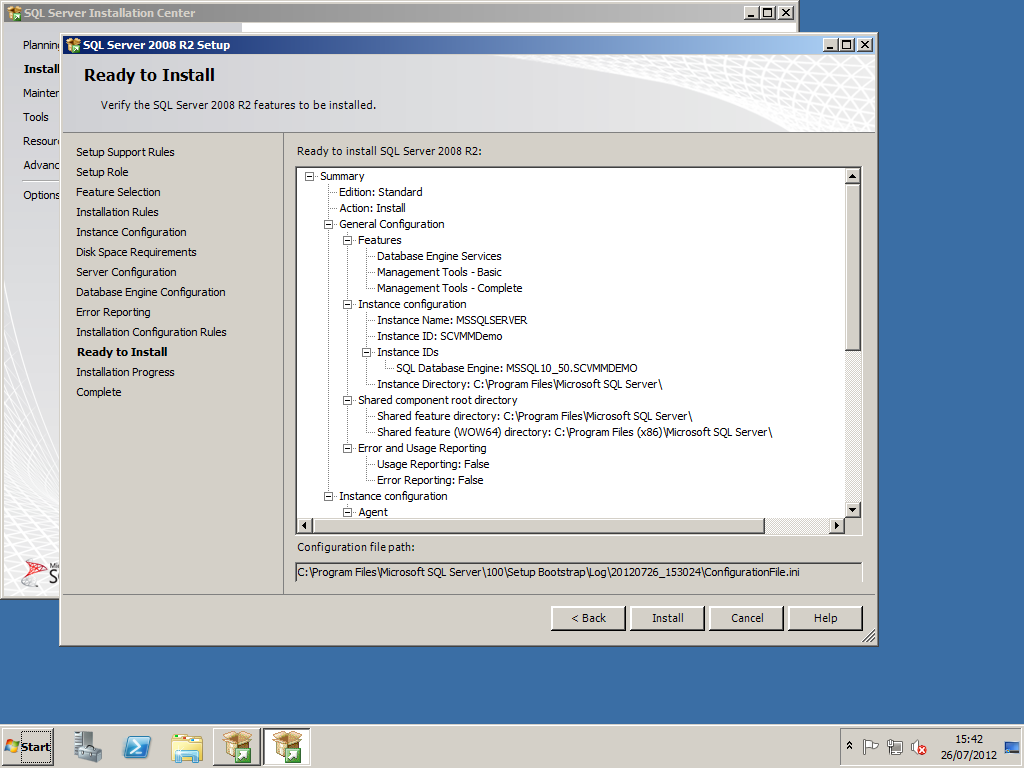Collapse the Summary tree node
The image size is (1024, 768).
310,176
